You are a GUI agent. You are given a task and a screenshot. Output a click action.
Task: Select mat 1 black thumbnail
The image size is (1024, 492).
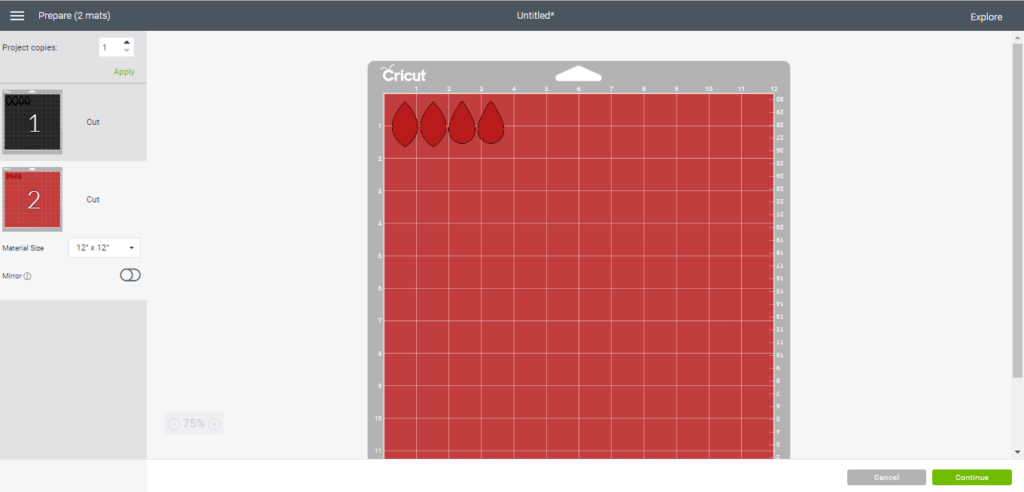[x=33, y=122]
